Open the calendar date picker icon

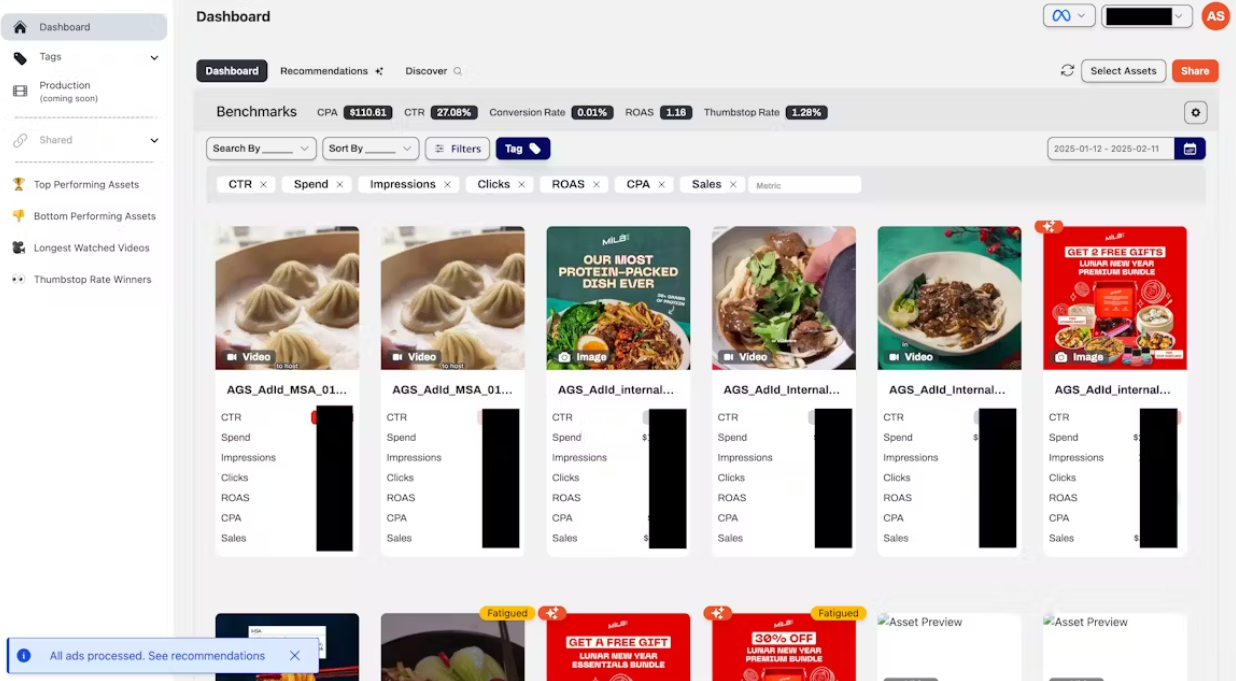1190,149
